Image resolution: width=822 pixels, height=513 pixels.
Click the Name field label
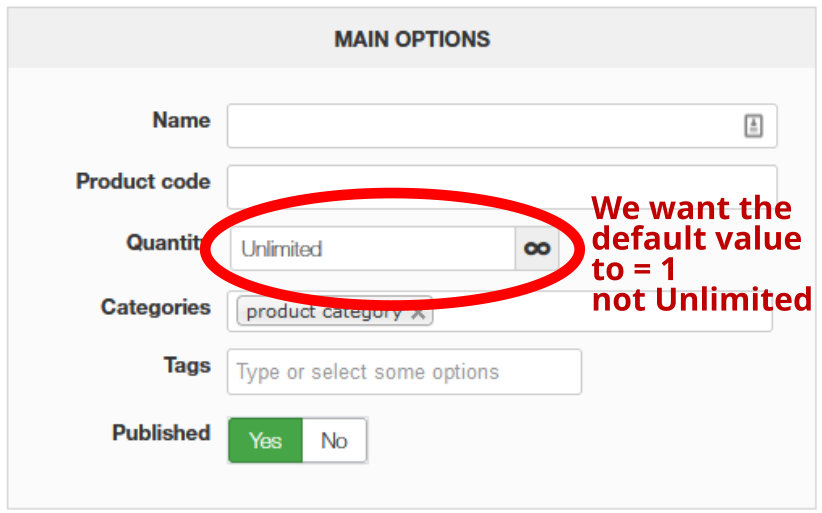point(181,120)
